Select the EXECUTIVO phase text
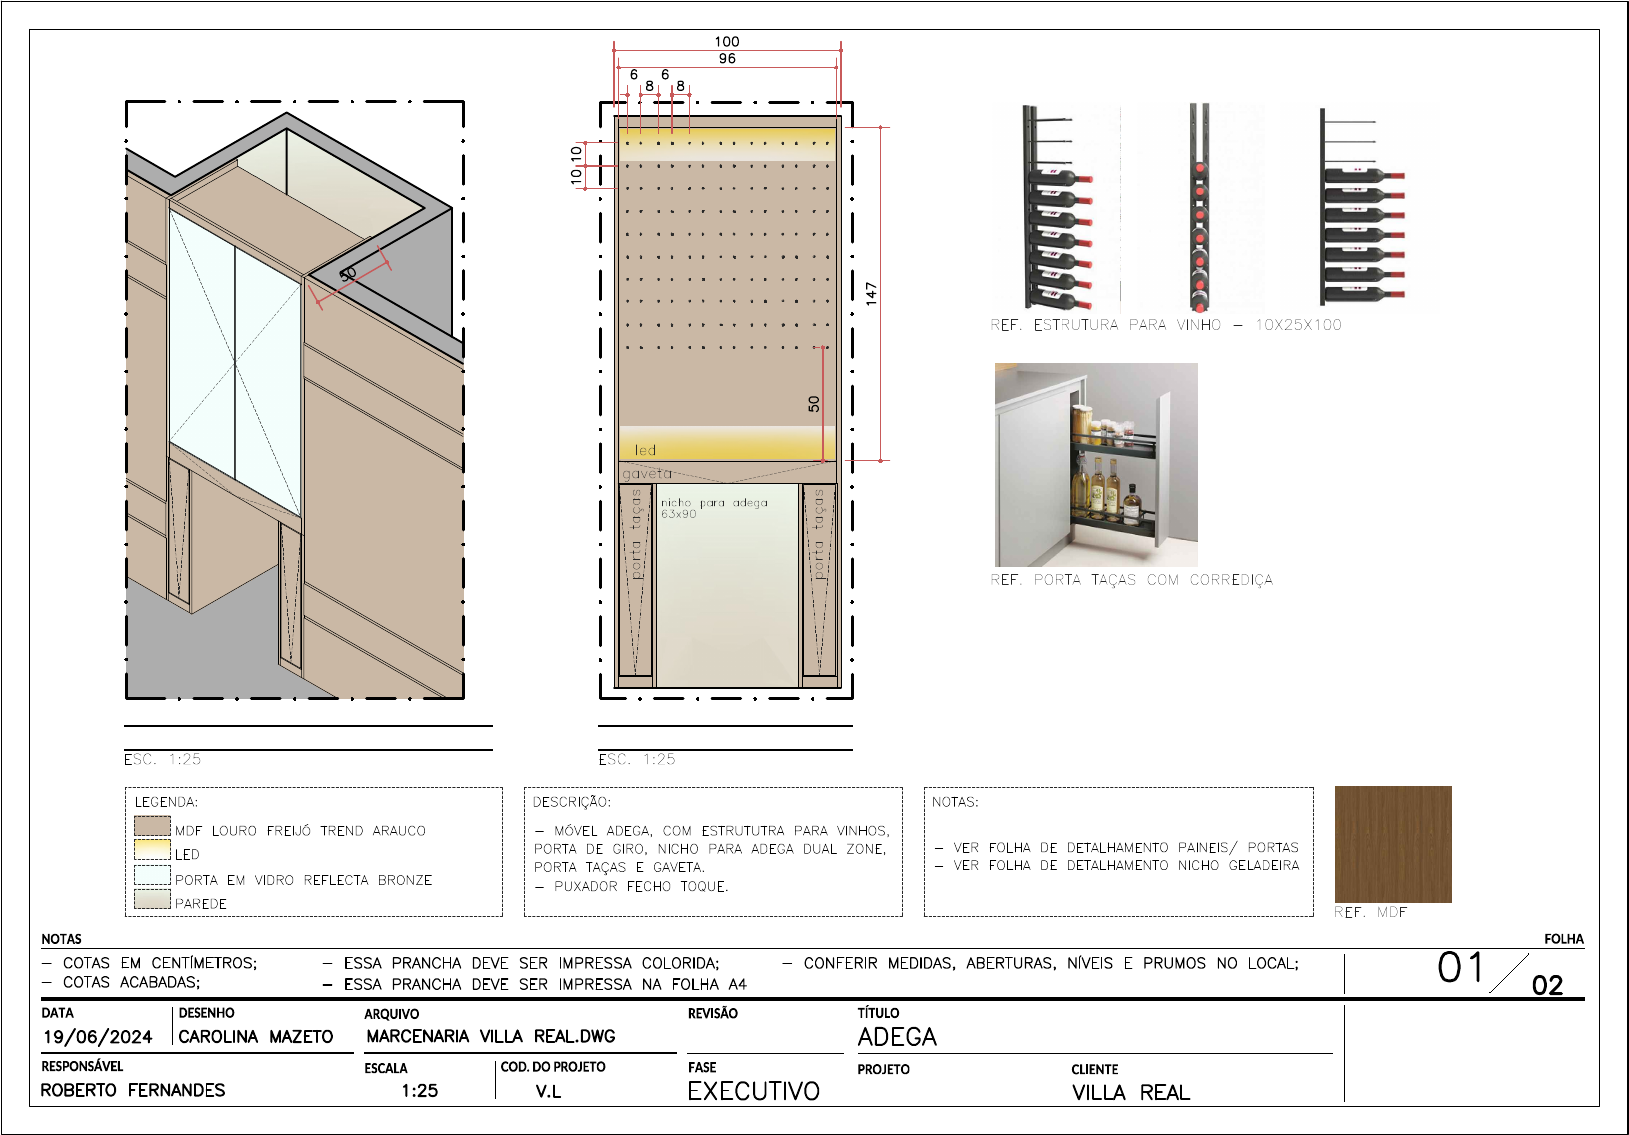This screenshot has width=1629, height=1135. [x=753, y=1091]
